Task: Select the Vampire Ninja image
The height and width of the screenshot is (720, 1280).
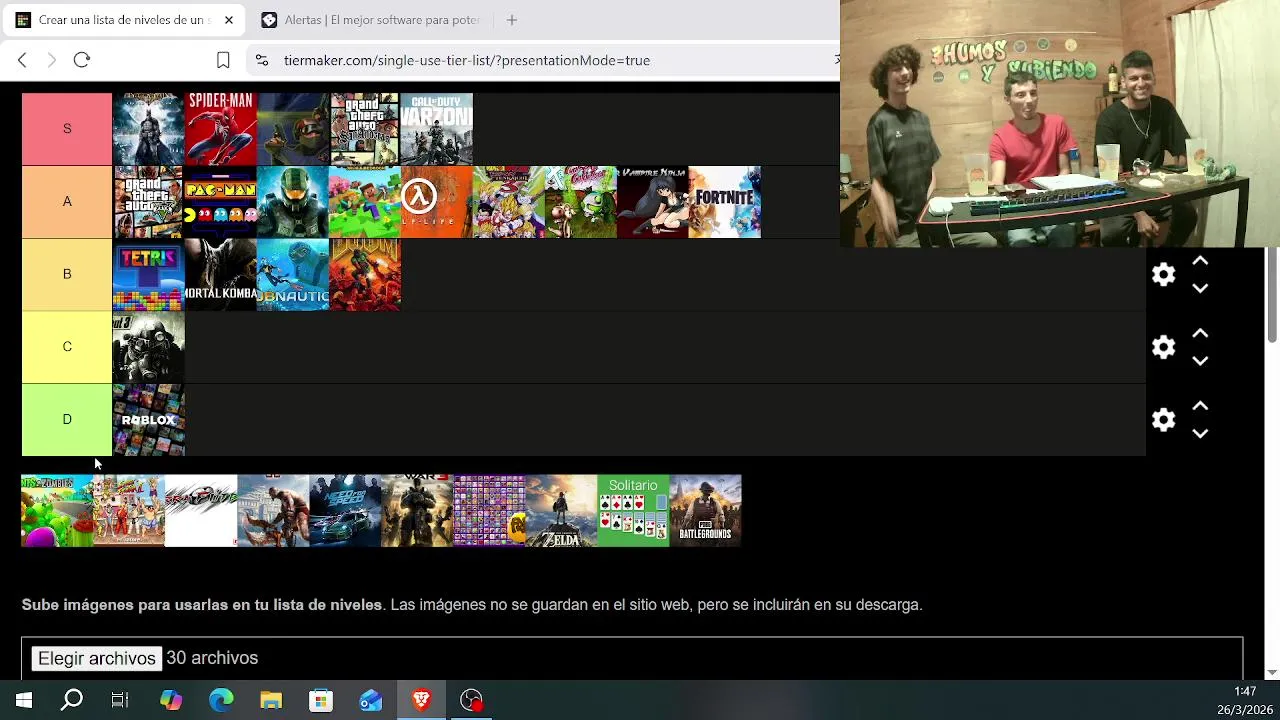Action: [653, 202]
